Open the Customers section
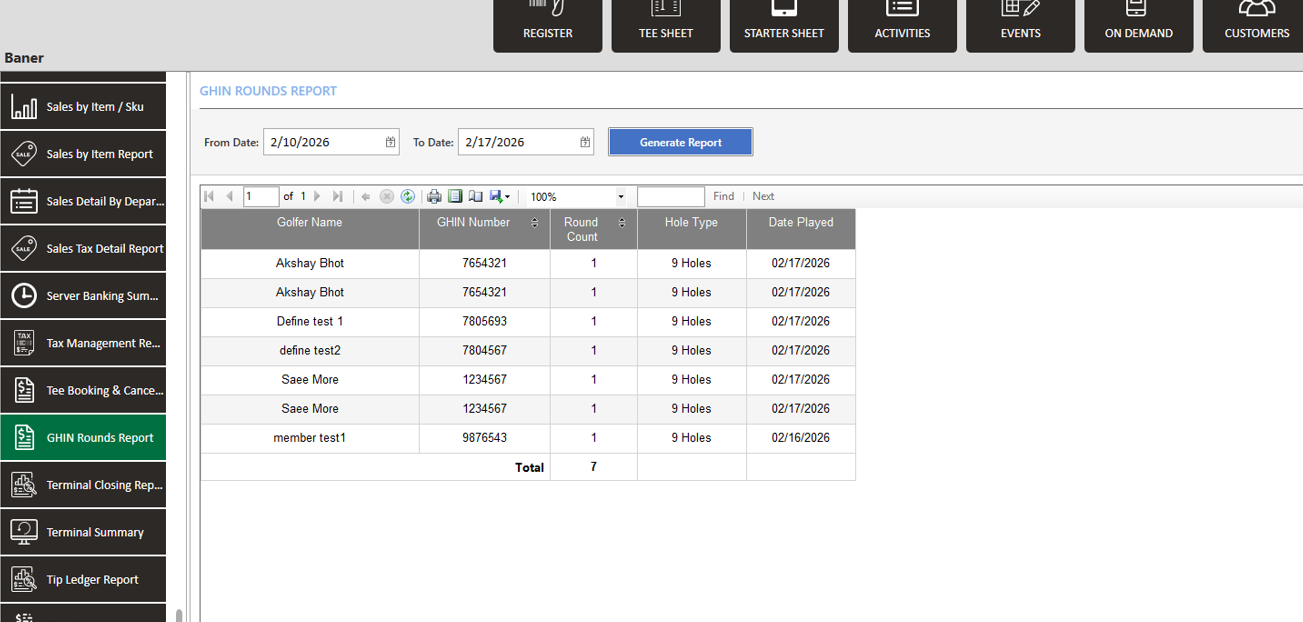Viewport: 1303px width, 622px height. tap(1257, 25)
